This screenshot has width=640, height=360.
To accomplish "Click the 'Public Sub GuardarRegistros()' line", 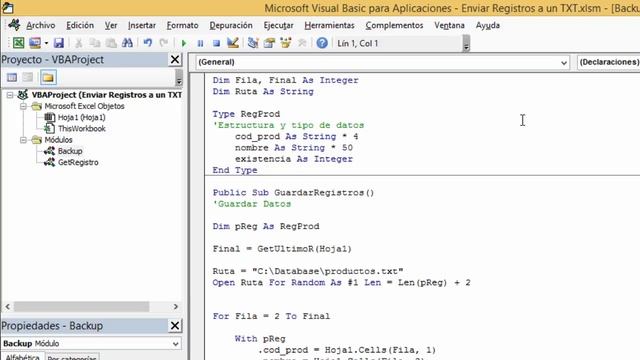I will (x=293, y=193).
